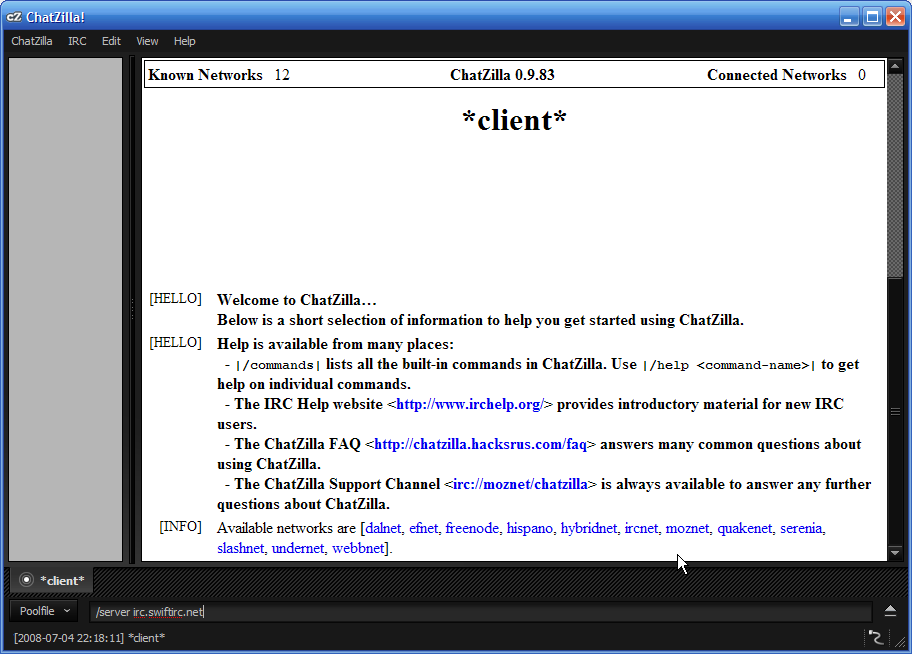Minimize the ChatZilla window
912x654 pixels.
click(x=850, y=17)
